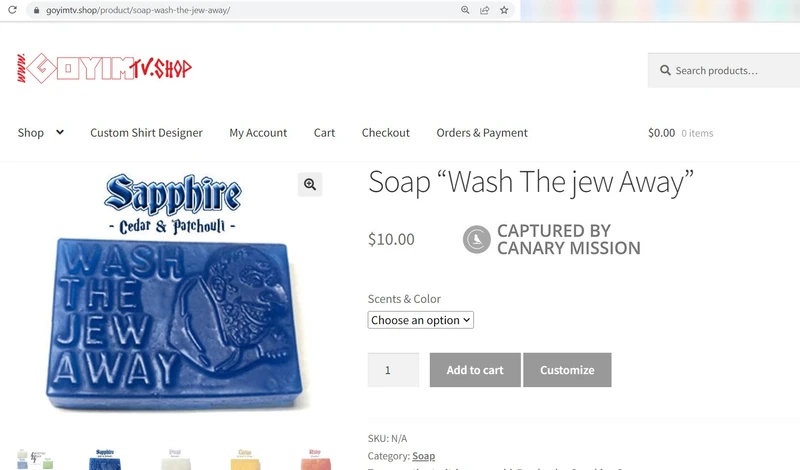Go to My Account menu item

[x=258, y=133]
